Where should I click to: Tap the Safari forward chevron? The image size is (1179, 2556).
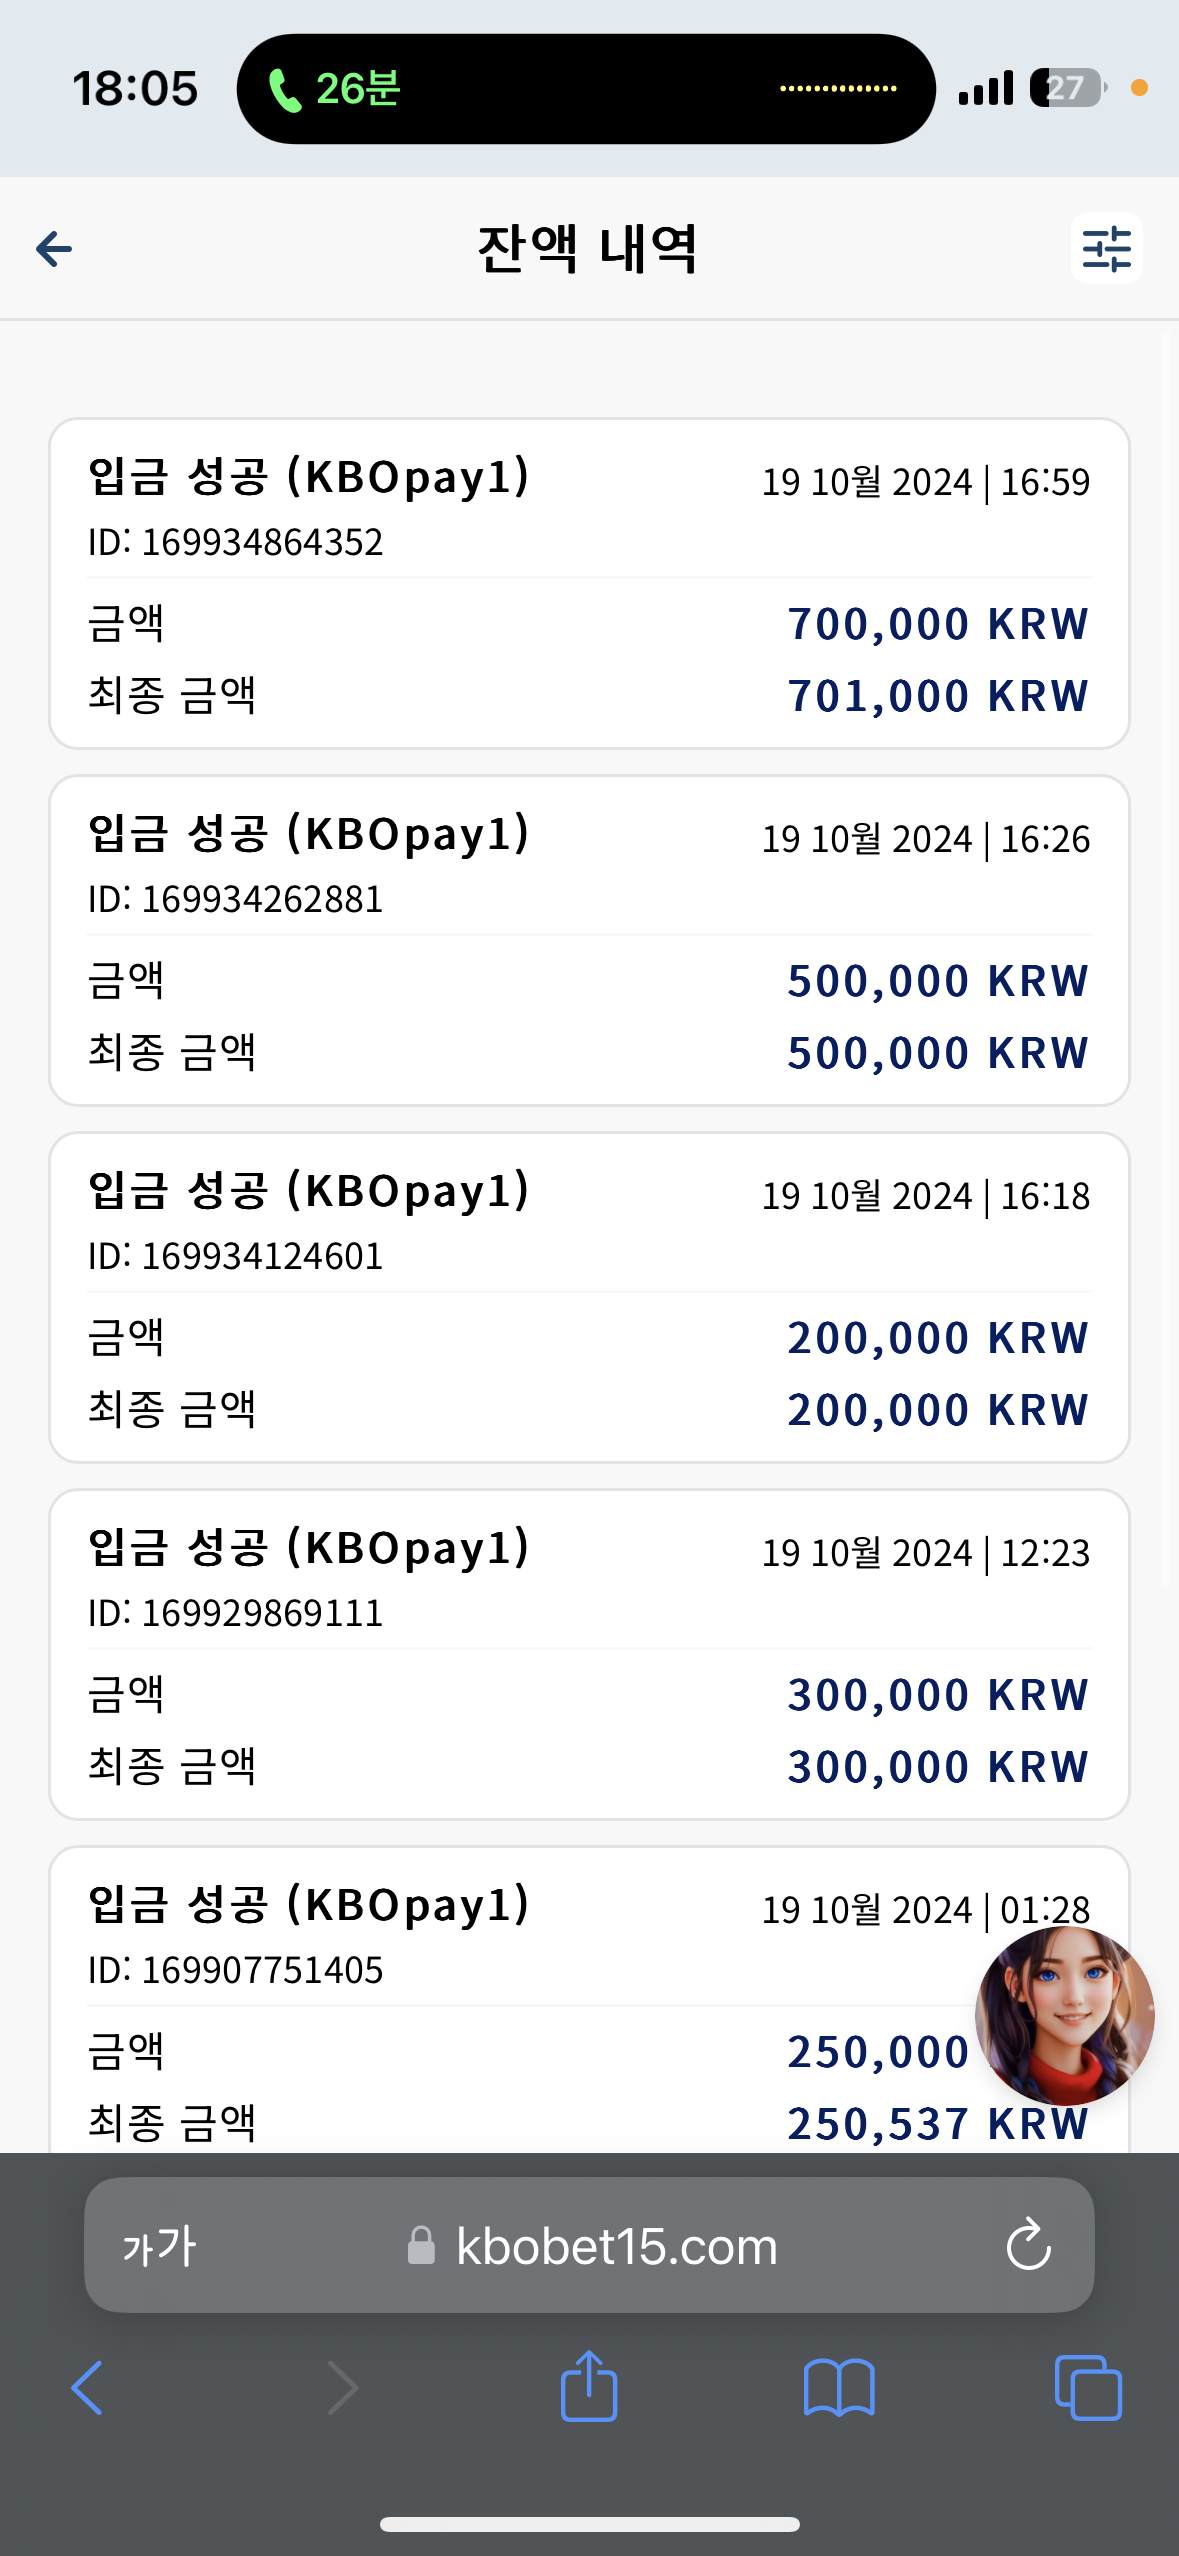click(x=342, y=2388)
